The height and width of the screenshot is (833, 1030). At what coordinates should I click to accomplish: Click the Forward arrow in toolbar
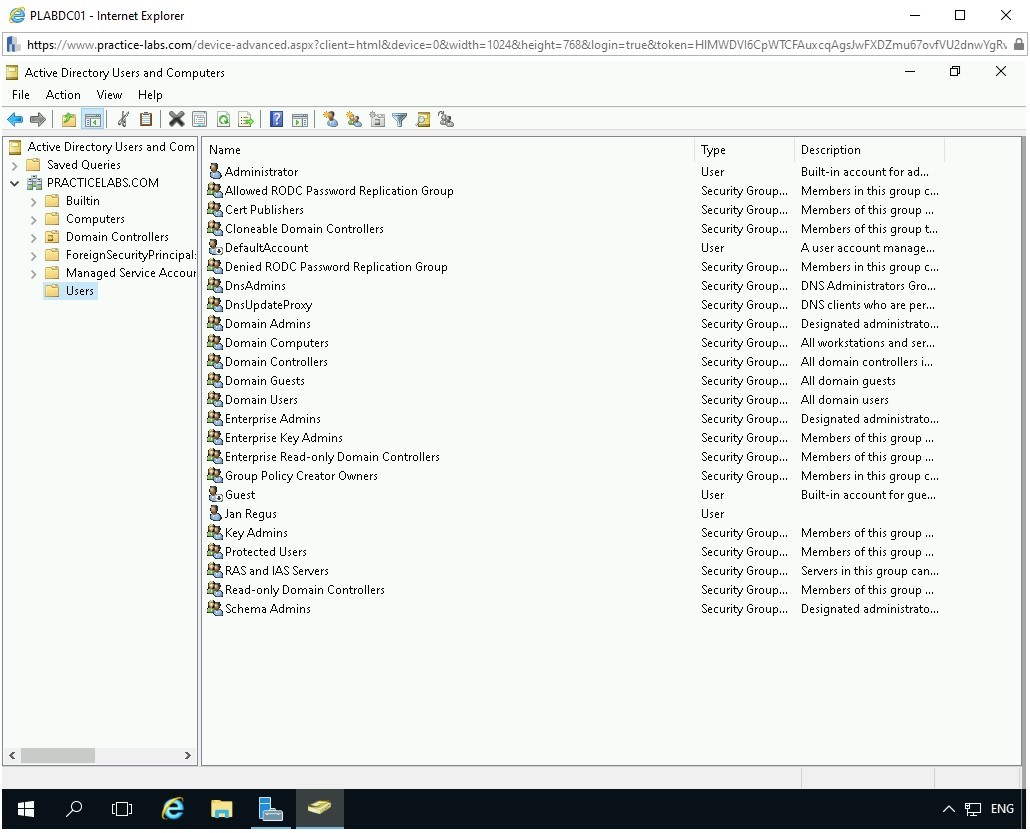[38, 120]
